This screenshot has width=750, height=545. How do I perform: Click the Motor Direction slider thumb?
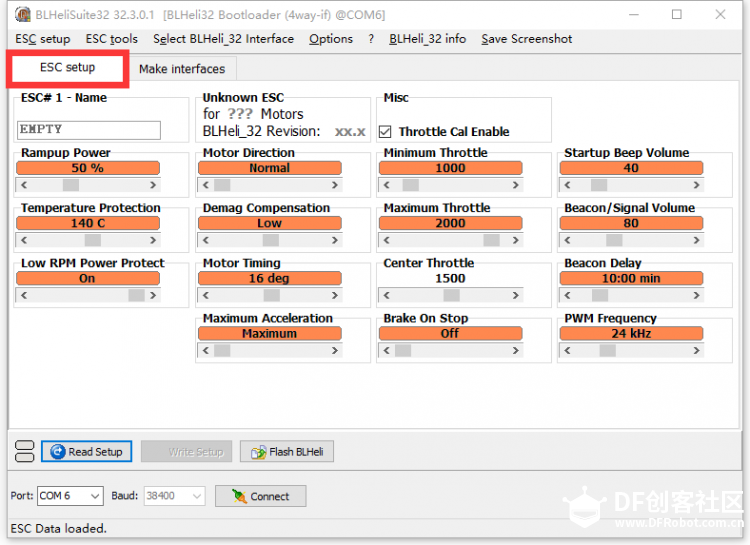[222, 185]
